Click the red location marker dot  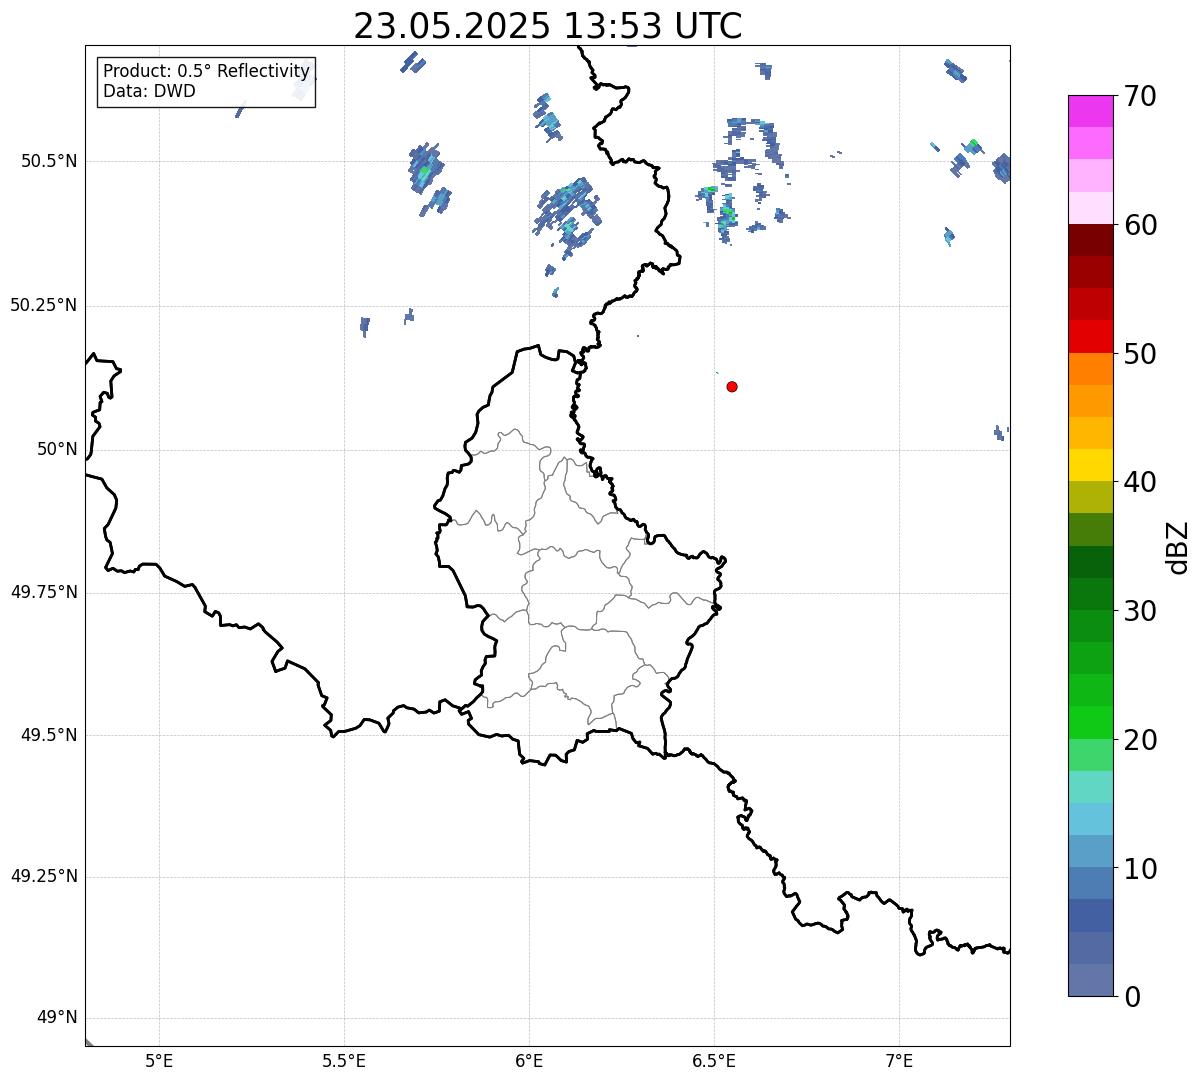coord(732,386)
